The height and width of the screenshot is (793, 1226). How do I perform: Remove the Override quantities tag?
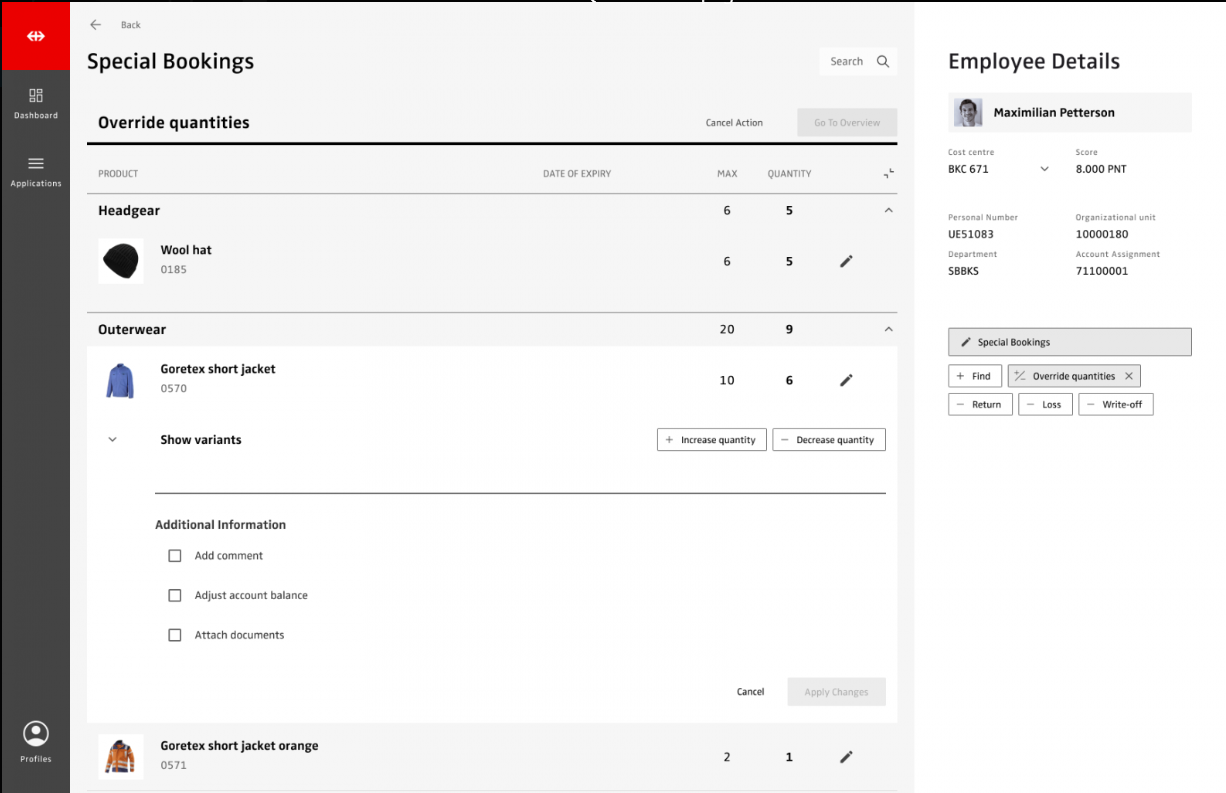point(1128,377)
